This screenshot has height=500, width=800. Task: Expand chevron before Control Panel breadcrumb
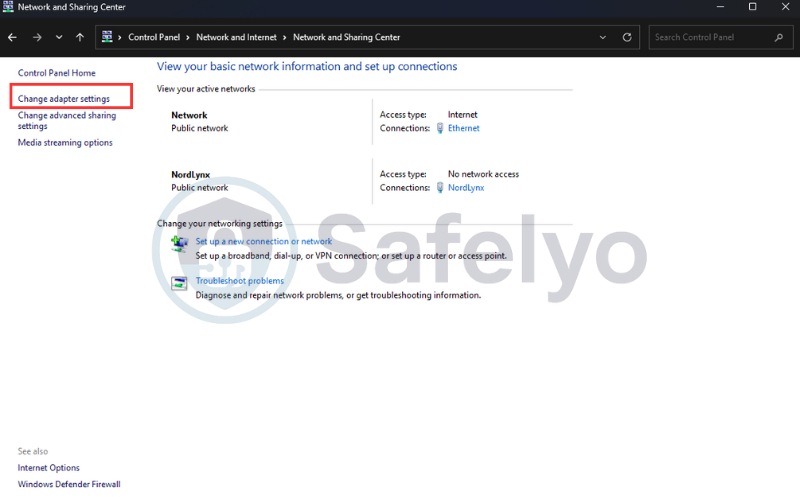click(120, 37)
